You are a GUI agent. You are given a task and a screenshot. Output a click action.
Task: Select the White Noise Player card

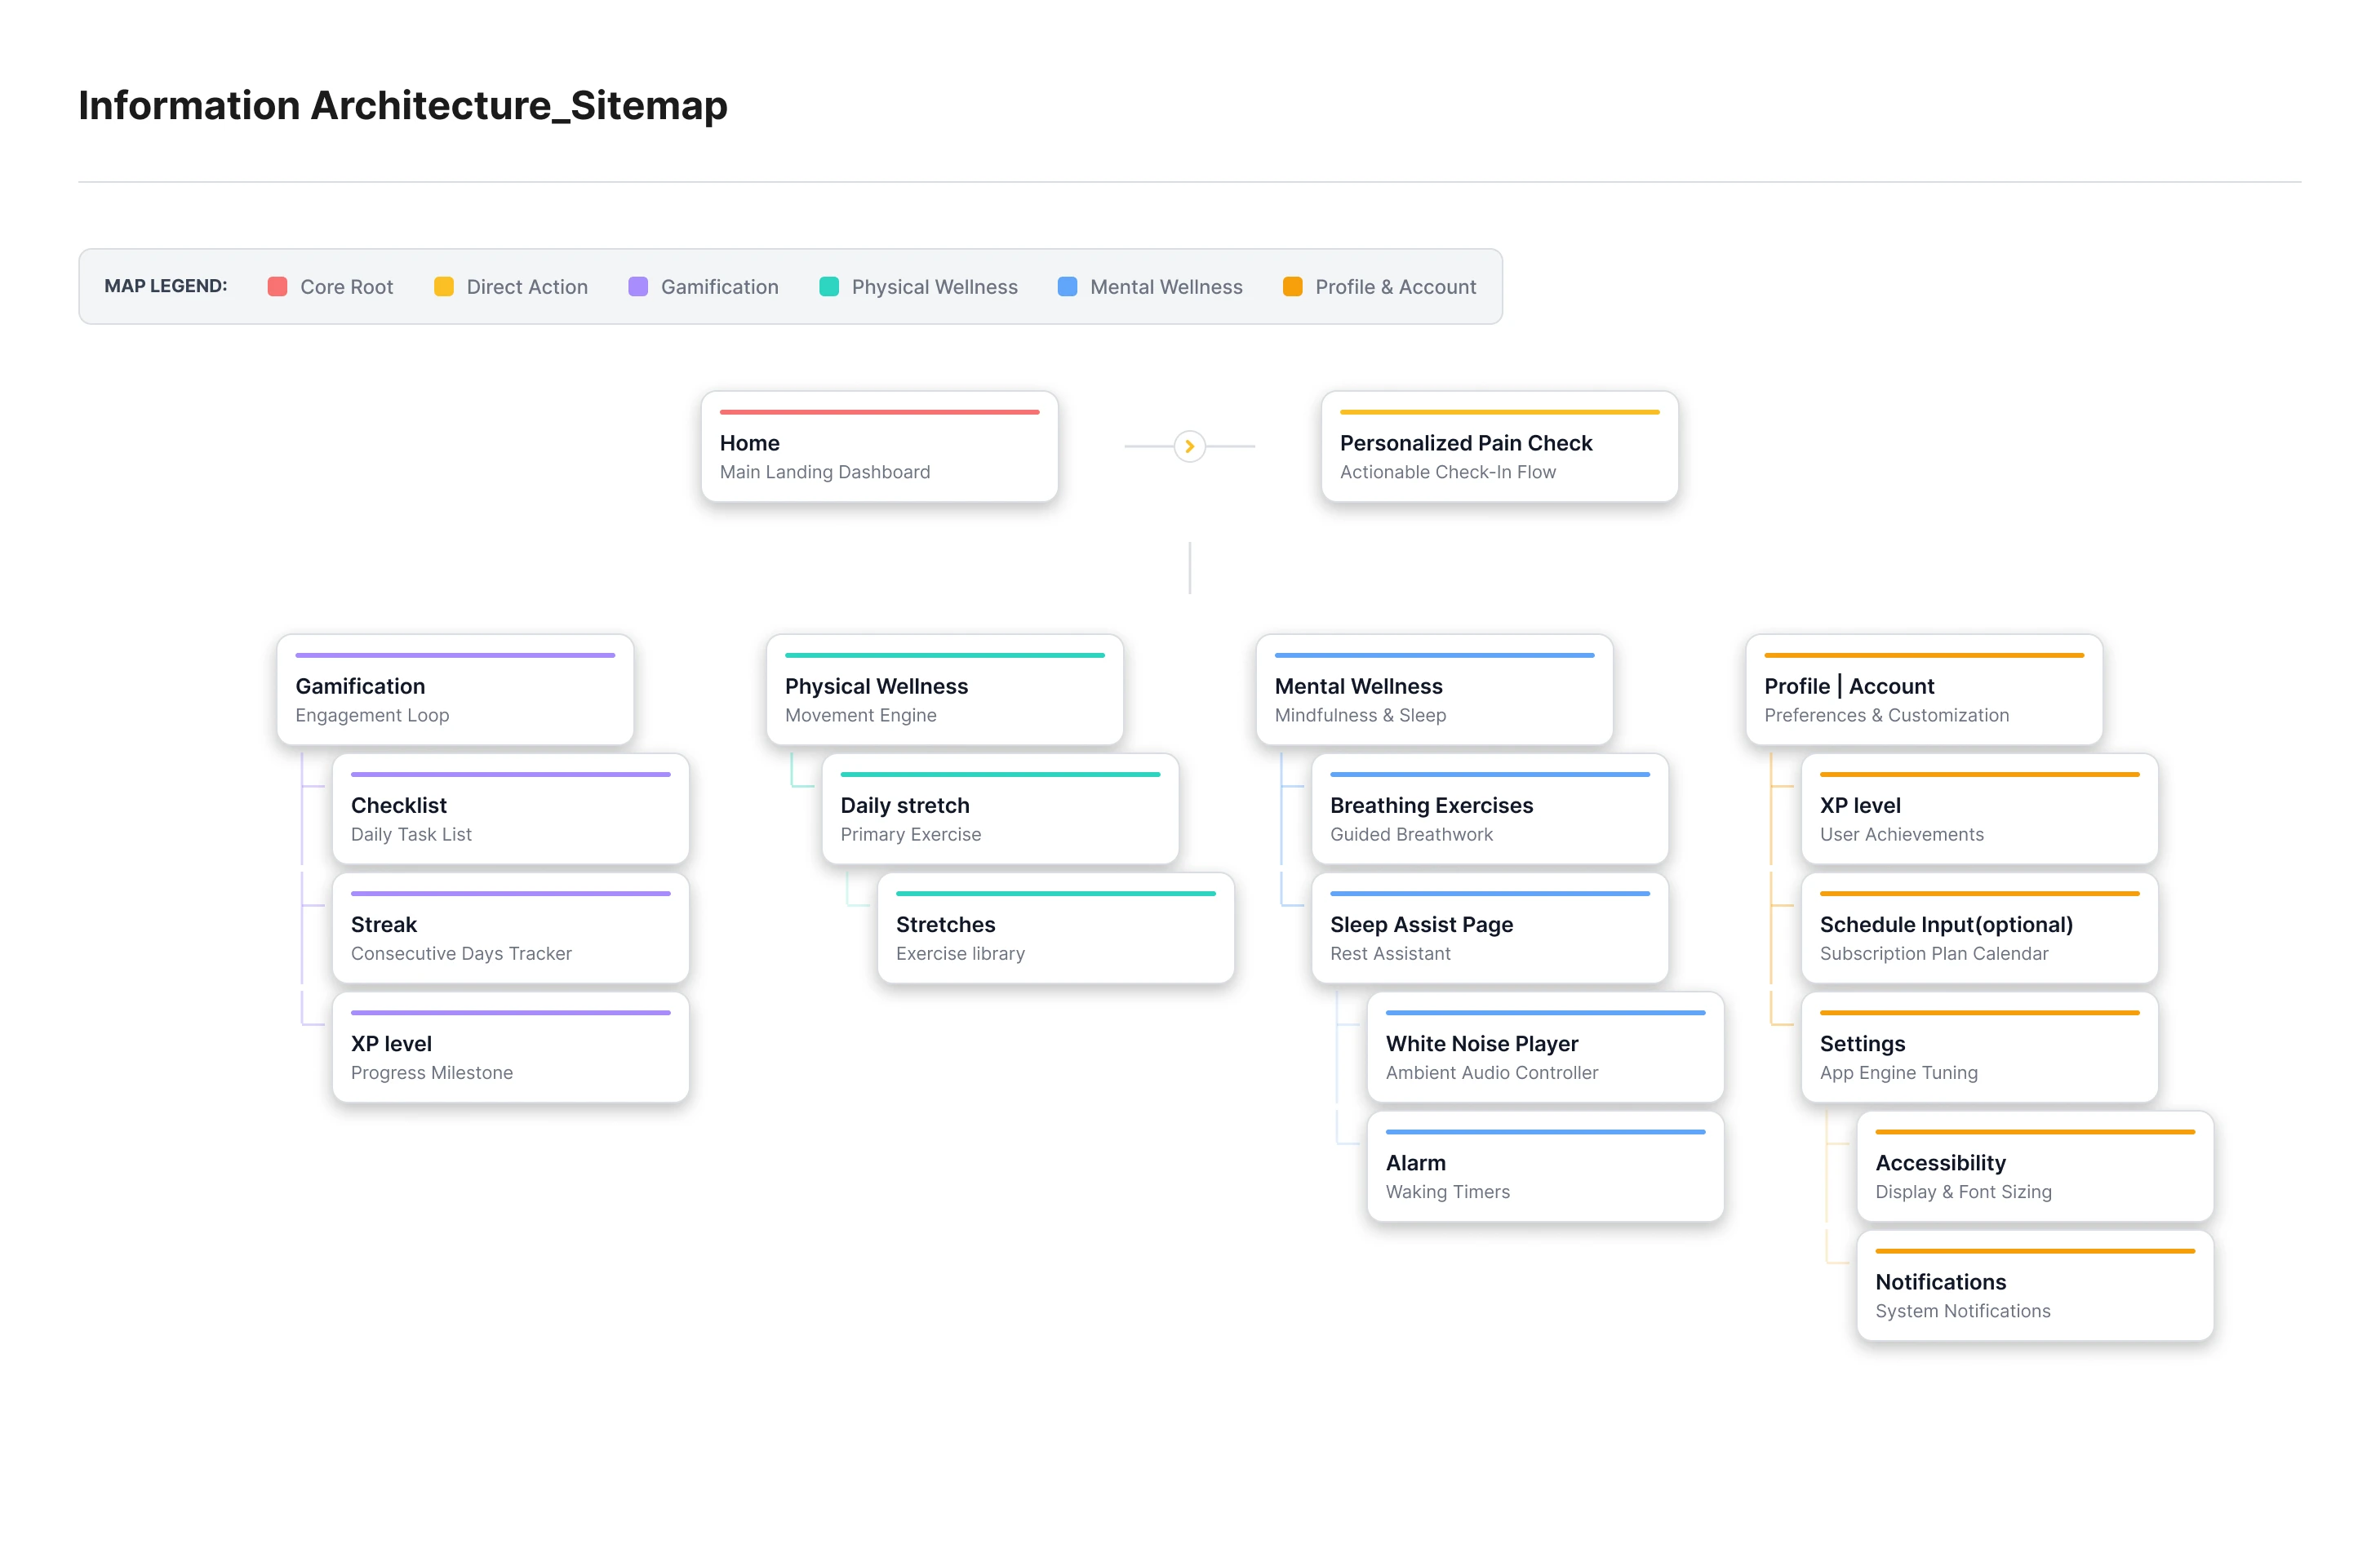[1545, 1046]
